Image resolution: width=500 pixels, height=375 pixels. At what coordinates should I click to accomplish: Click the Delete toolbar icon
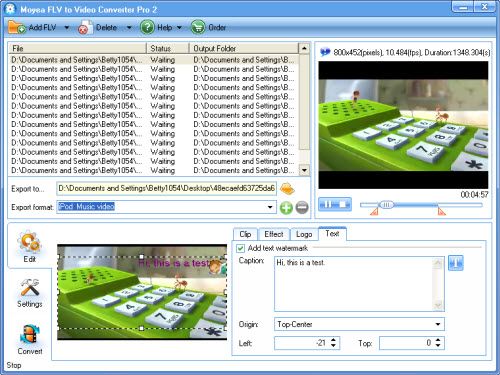[85, 28]
